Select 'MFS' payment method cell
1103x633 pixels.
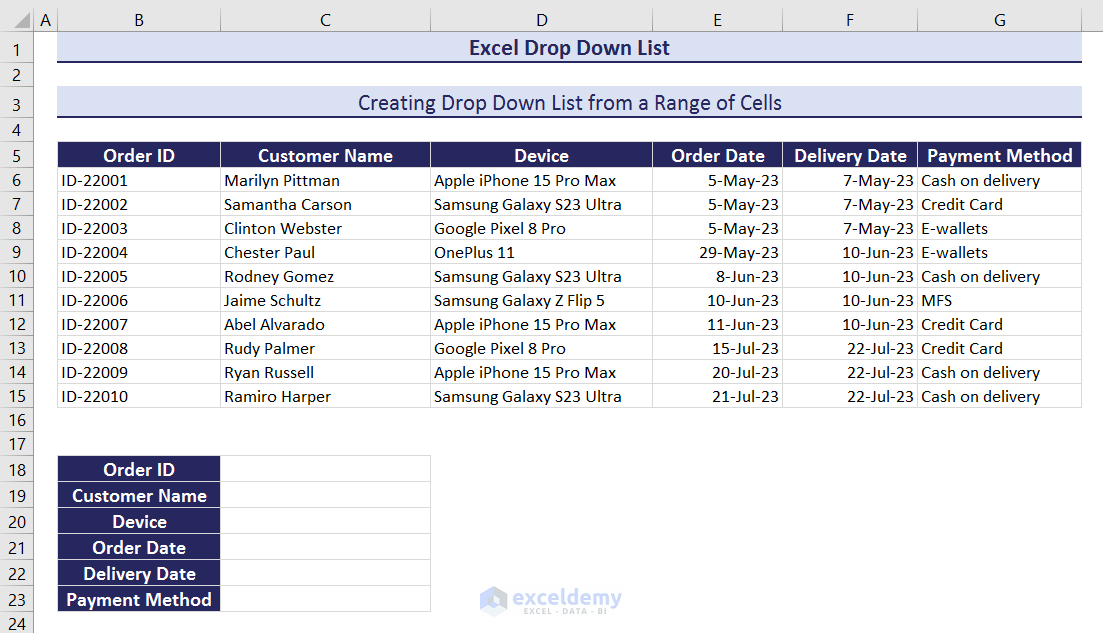(x=1000, y=300)
